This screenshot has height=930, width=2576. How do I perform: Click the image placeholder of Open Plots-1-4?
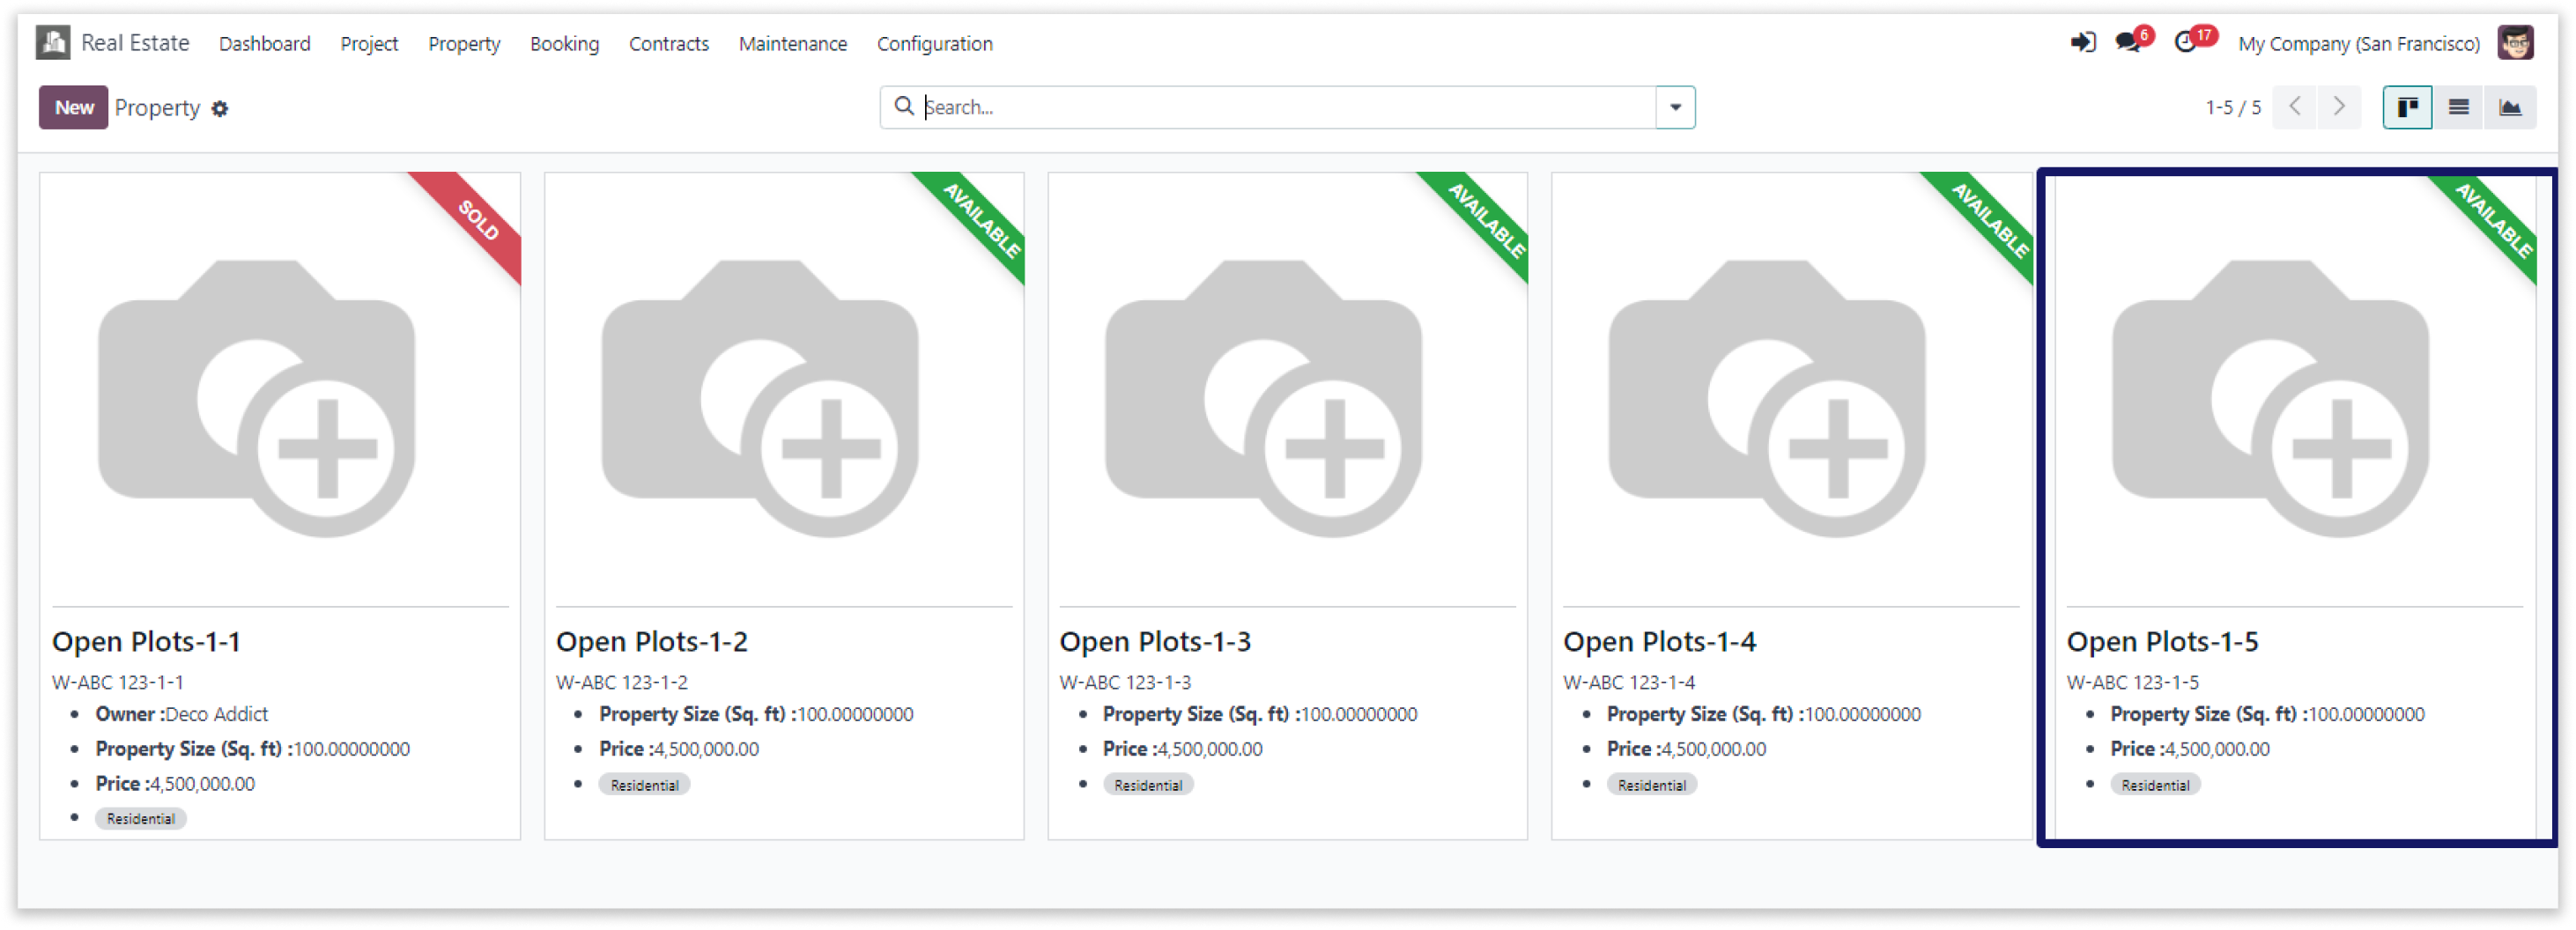click(1766, 398)
